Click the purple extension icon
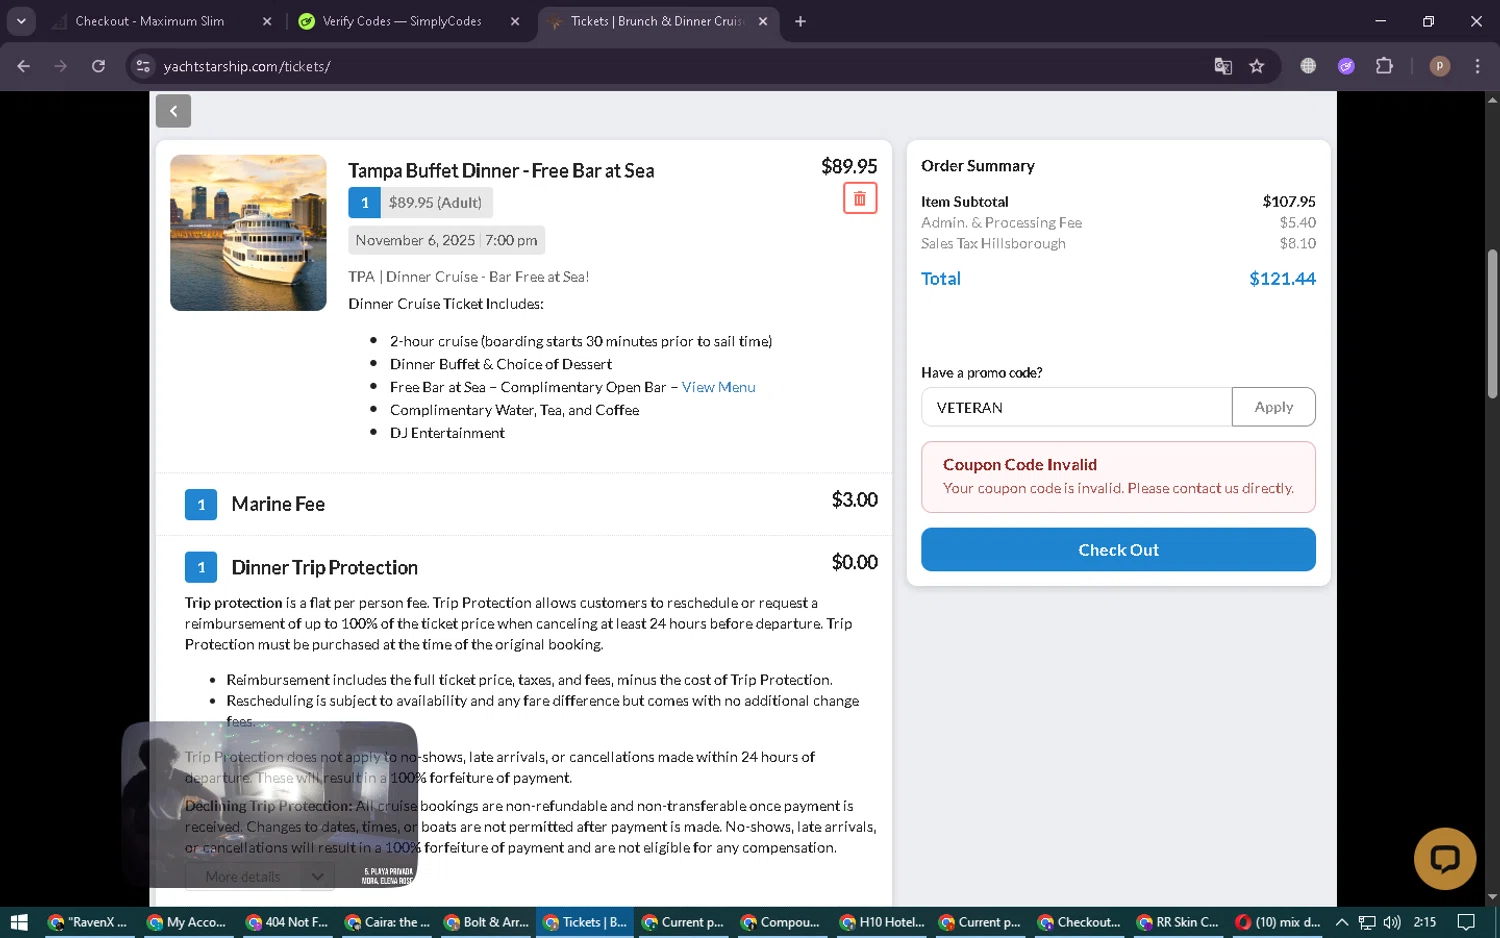The image size is (1500, 938). (1346, 66)
